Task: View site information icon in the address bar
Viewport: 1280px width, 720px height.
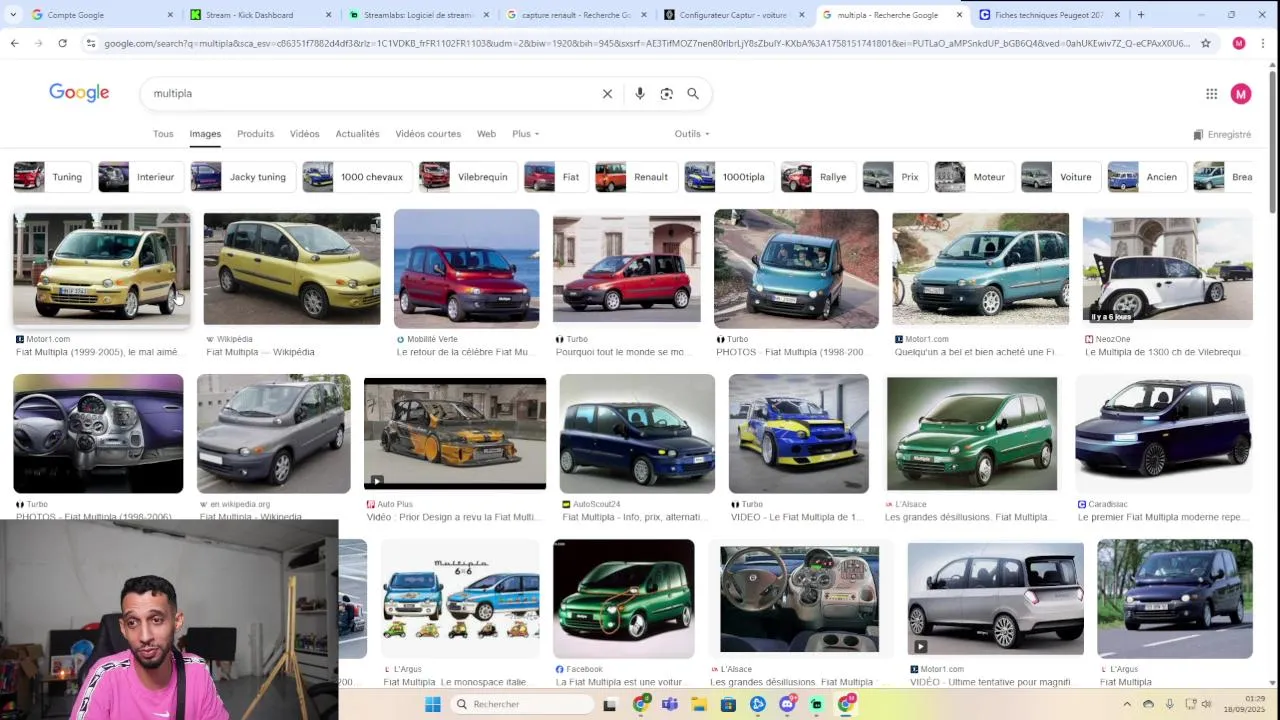Action: coord(90,43)
